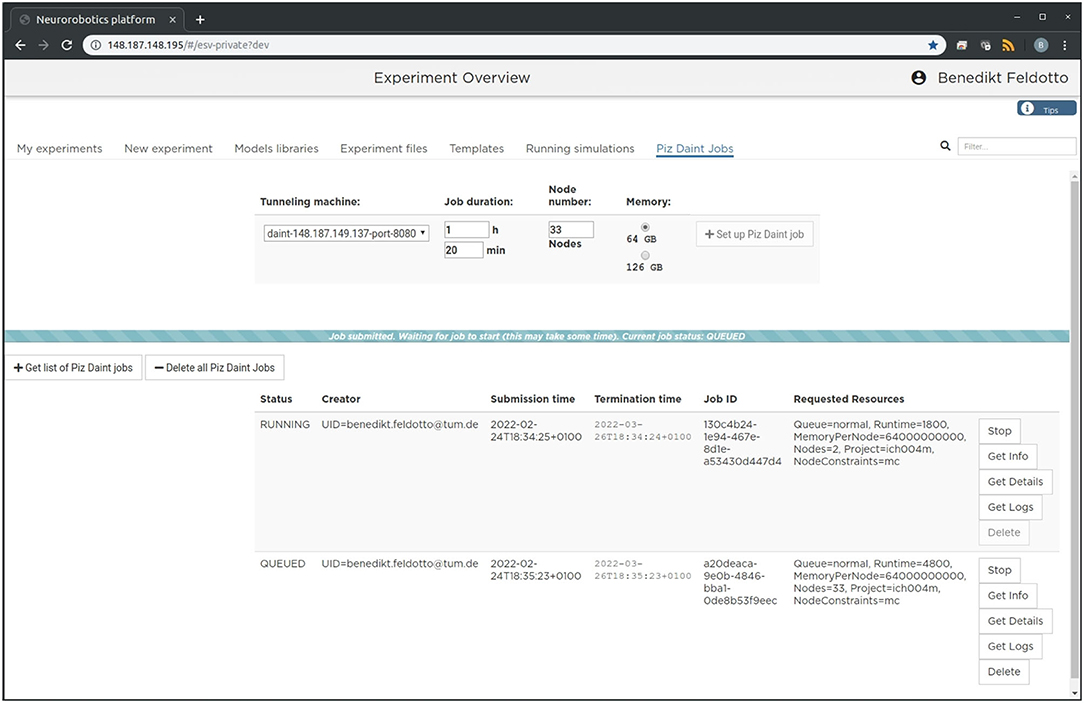Image resolution: width=1084 pixels, height=703 pixels.
Task: Switch to New experiment tab
Action: pyautogui.click(x=168, y=149)
